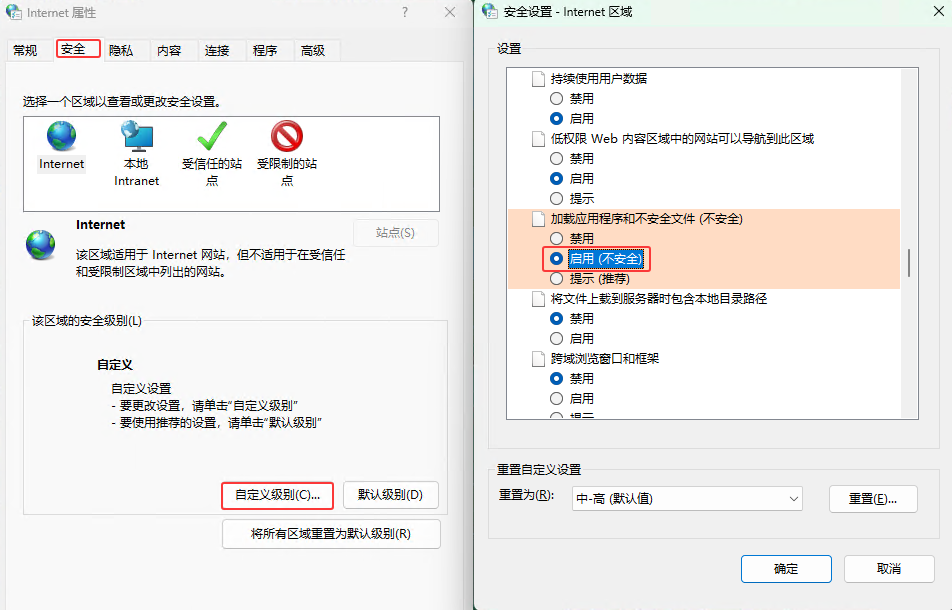Open the 隐私 tab
The height and width of the screenshot is (610, 952).
121,50
